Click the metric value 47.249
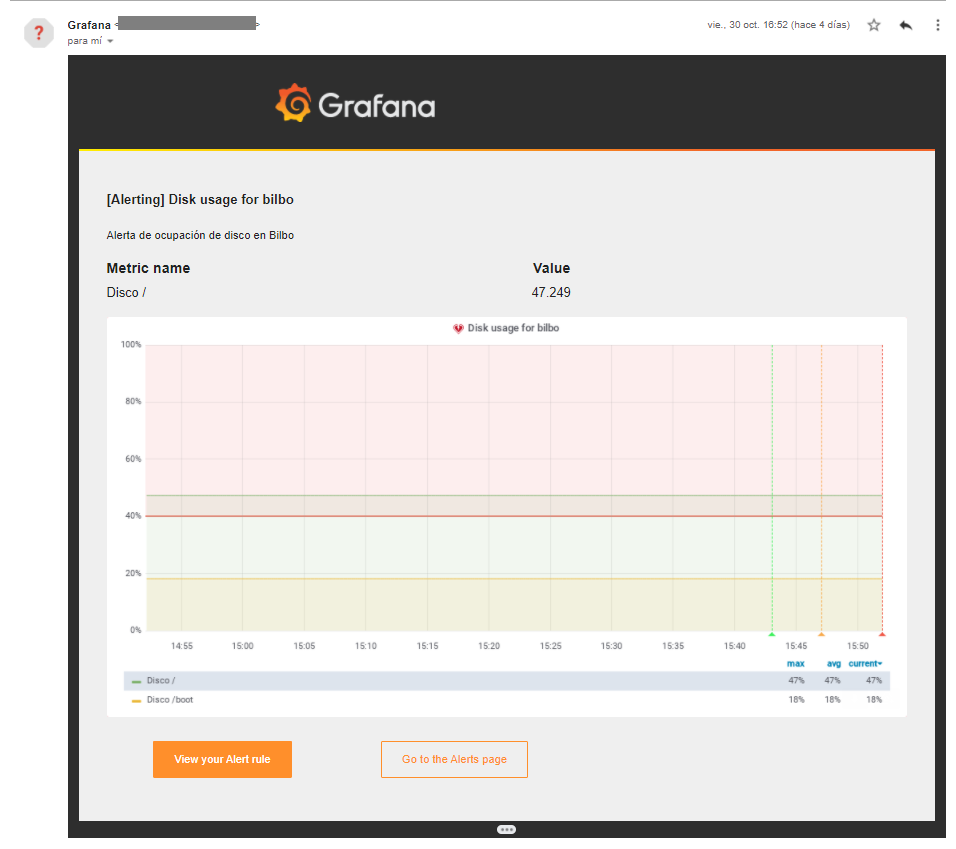 [551, 293]
